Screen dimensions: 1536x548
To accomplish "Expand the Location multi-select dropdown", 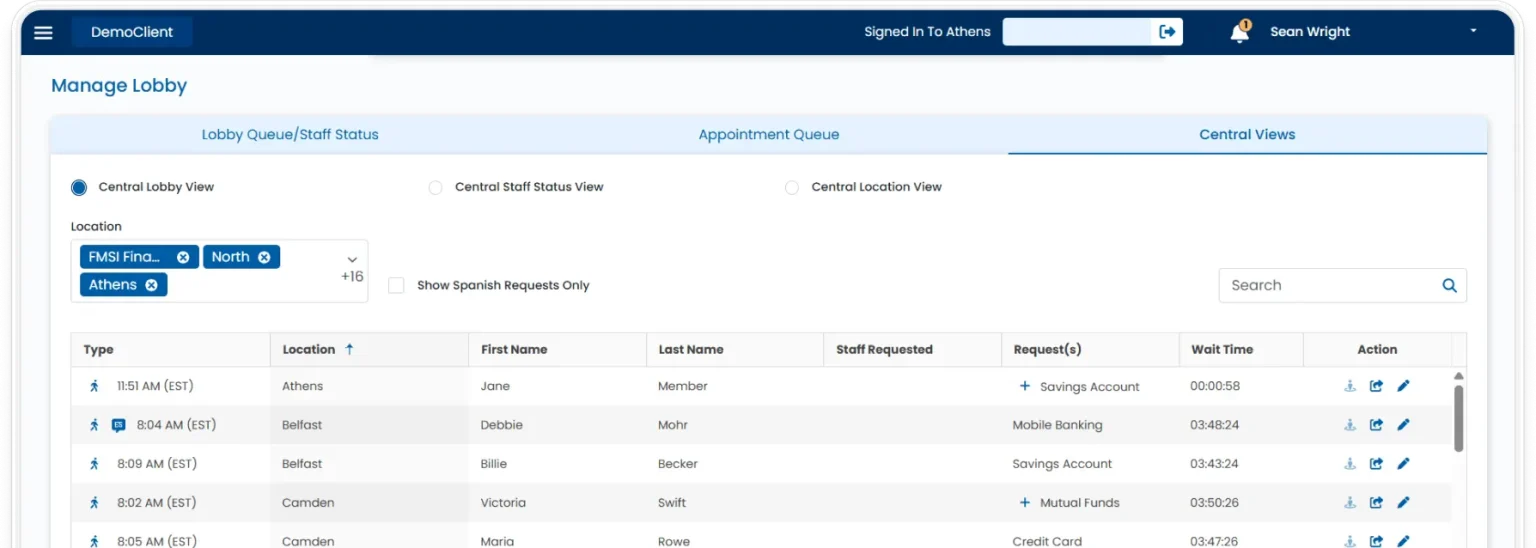I will click(352, 260).
